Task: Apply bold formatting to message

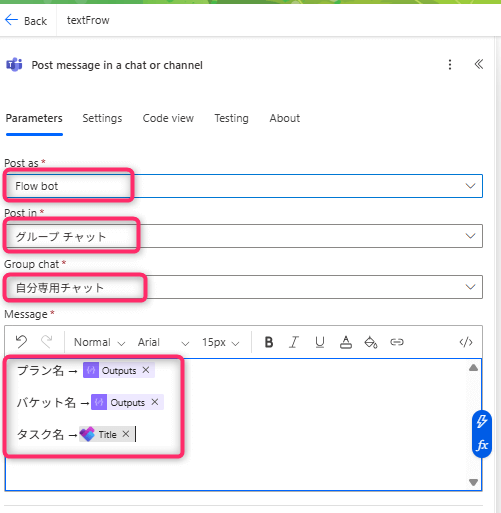Action: (x=269, y=342)
